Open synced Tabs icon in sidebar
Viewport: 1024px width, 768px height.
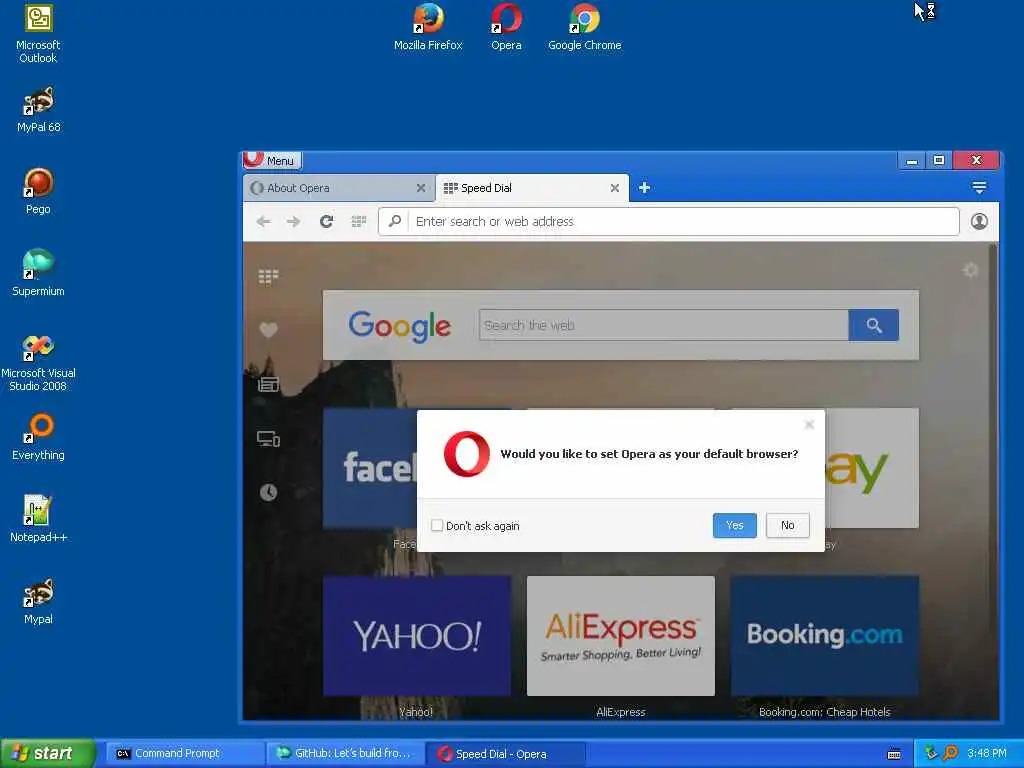[268, 439]
